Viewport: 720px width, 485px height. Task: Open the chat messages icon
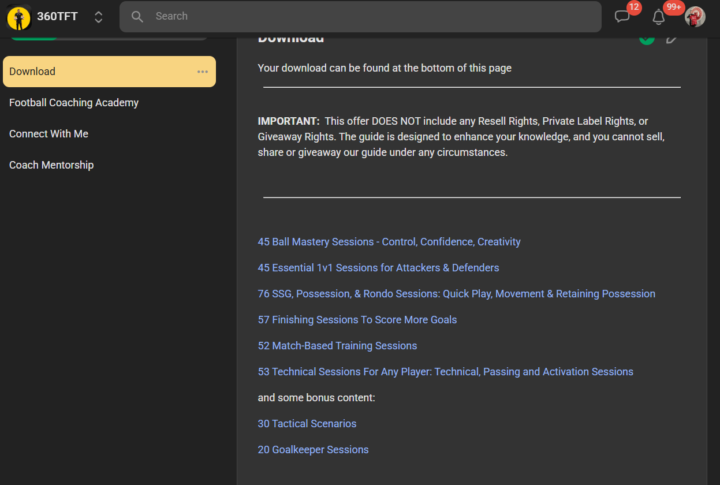pos(622,17)
